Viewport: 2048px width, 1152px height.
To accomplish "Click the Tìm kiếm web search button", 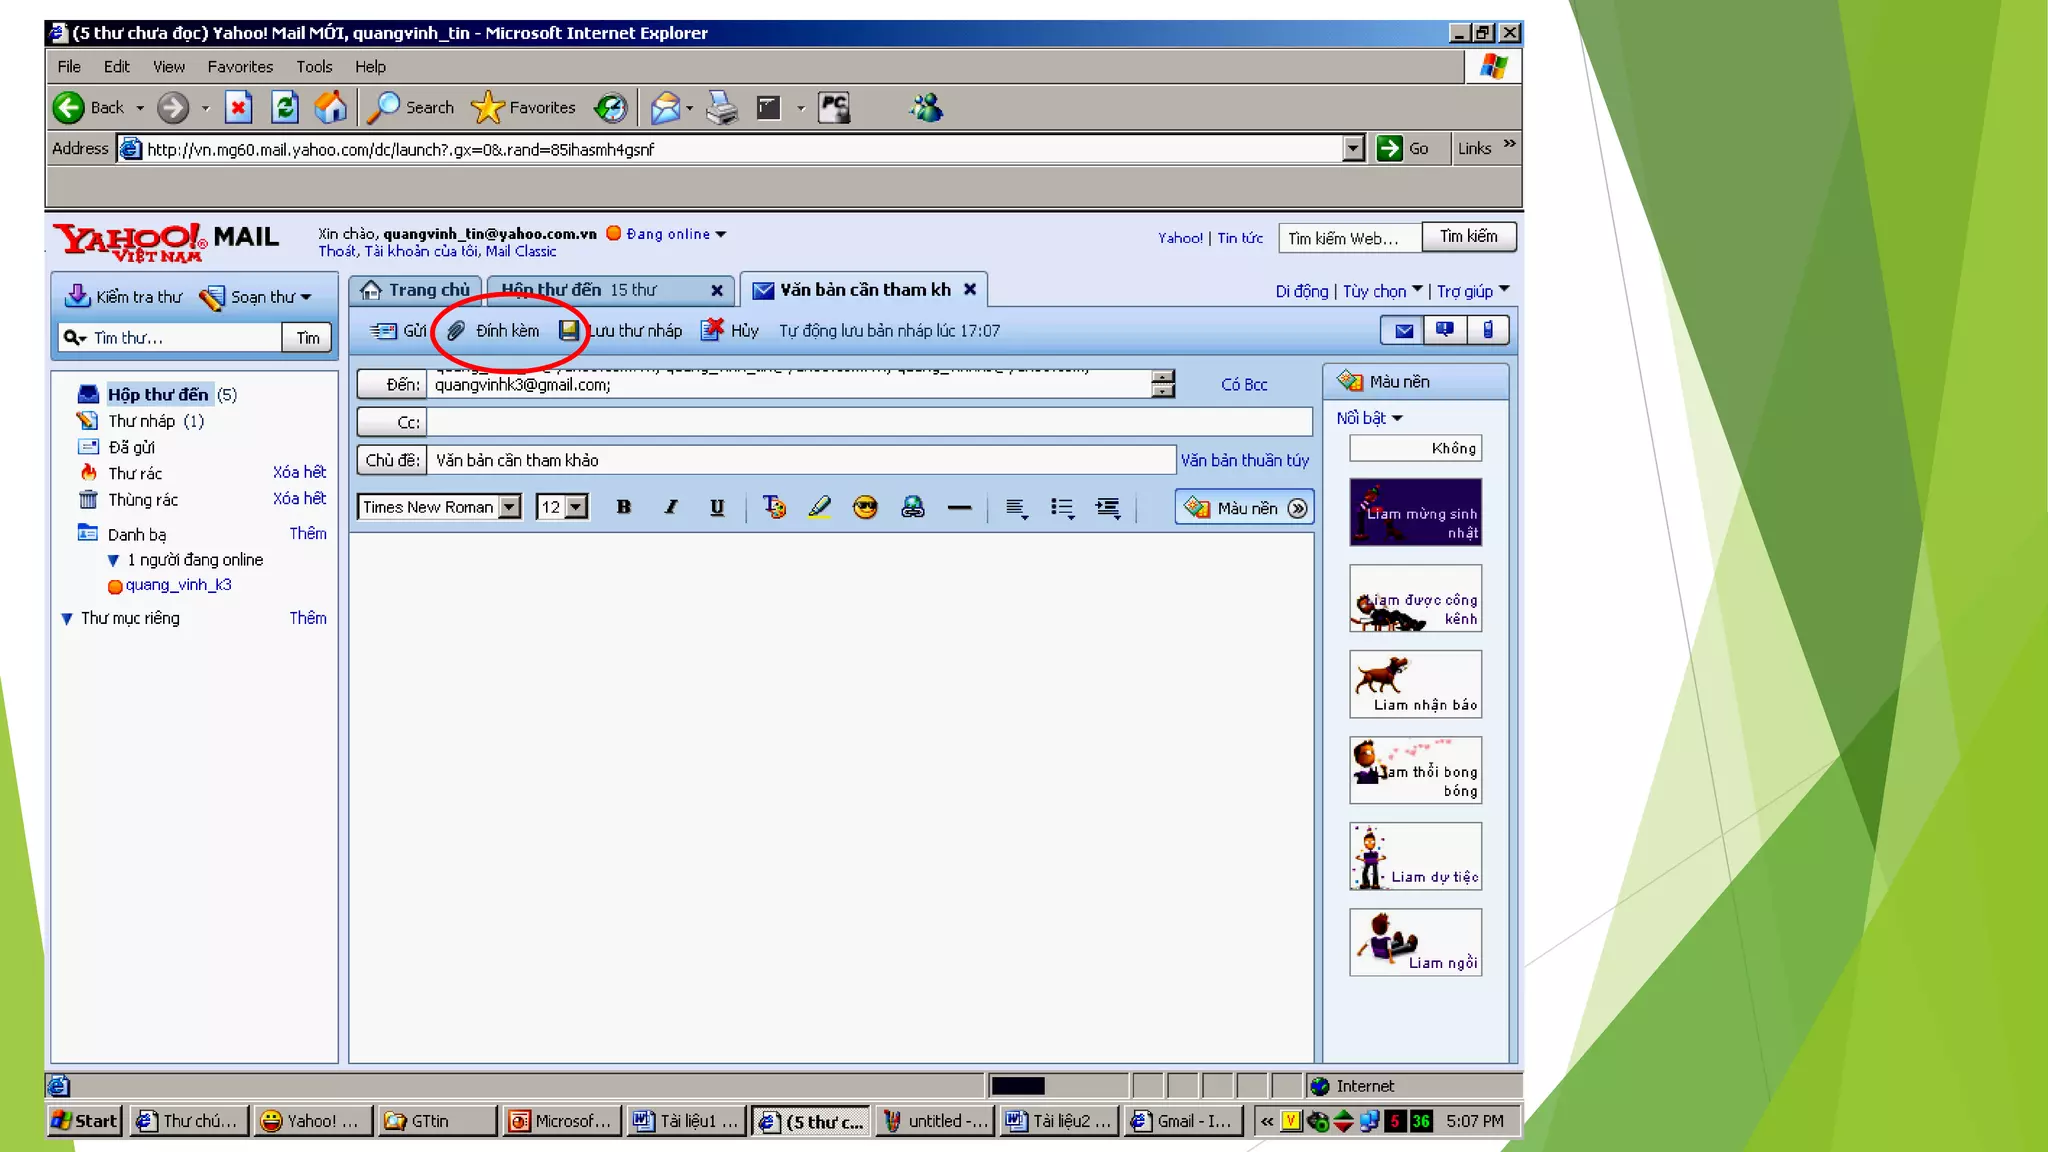I will click(x=1468, y=237).
